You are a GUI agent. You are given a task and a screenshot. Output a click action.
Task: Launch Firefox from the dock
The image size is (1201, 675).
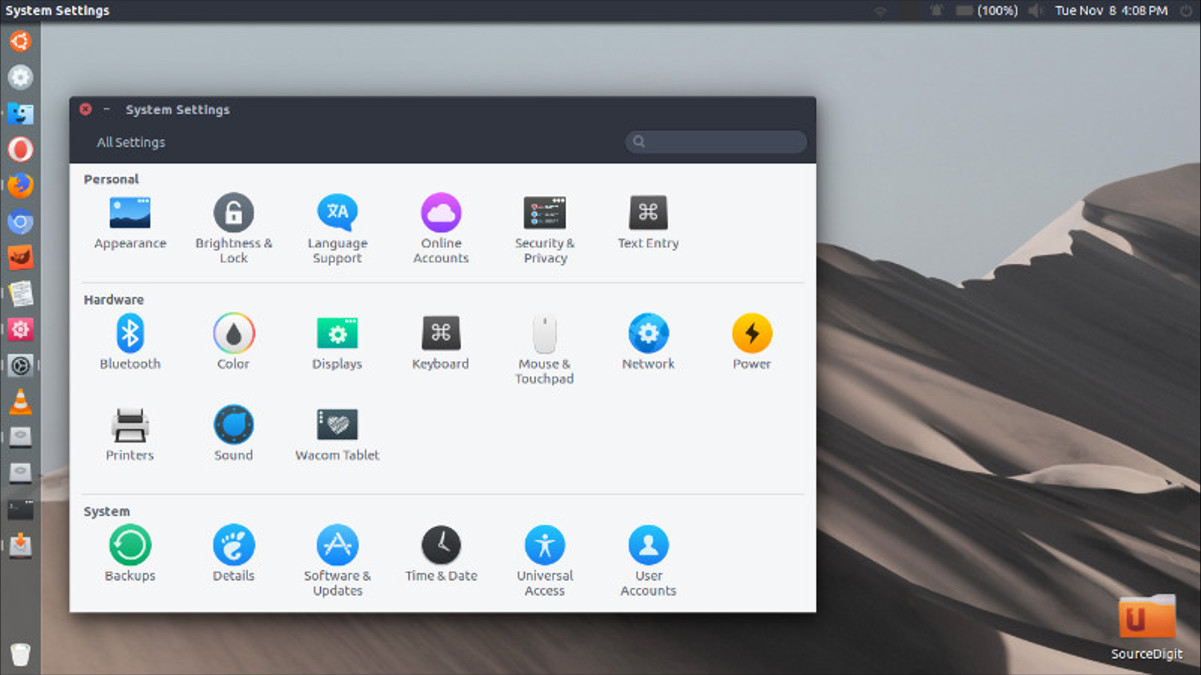(20, 185)
